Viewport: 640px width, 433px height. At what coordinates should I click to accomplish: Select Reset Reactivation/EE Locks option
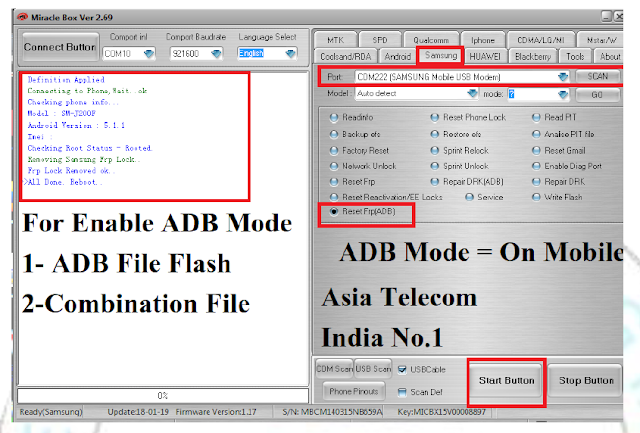tap(334, 197)
